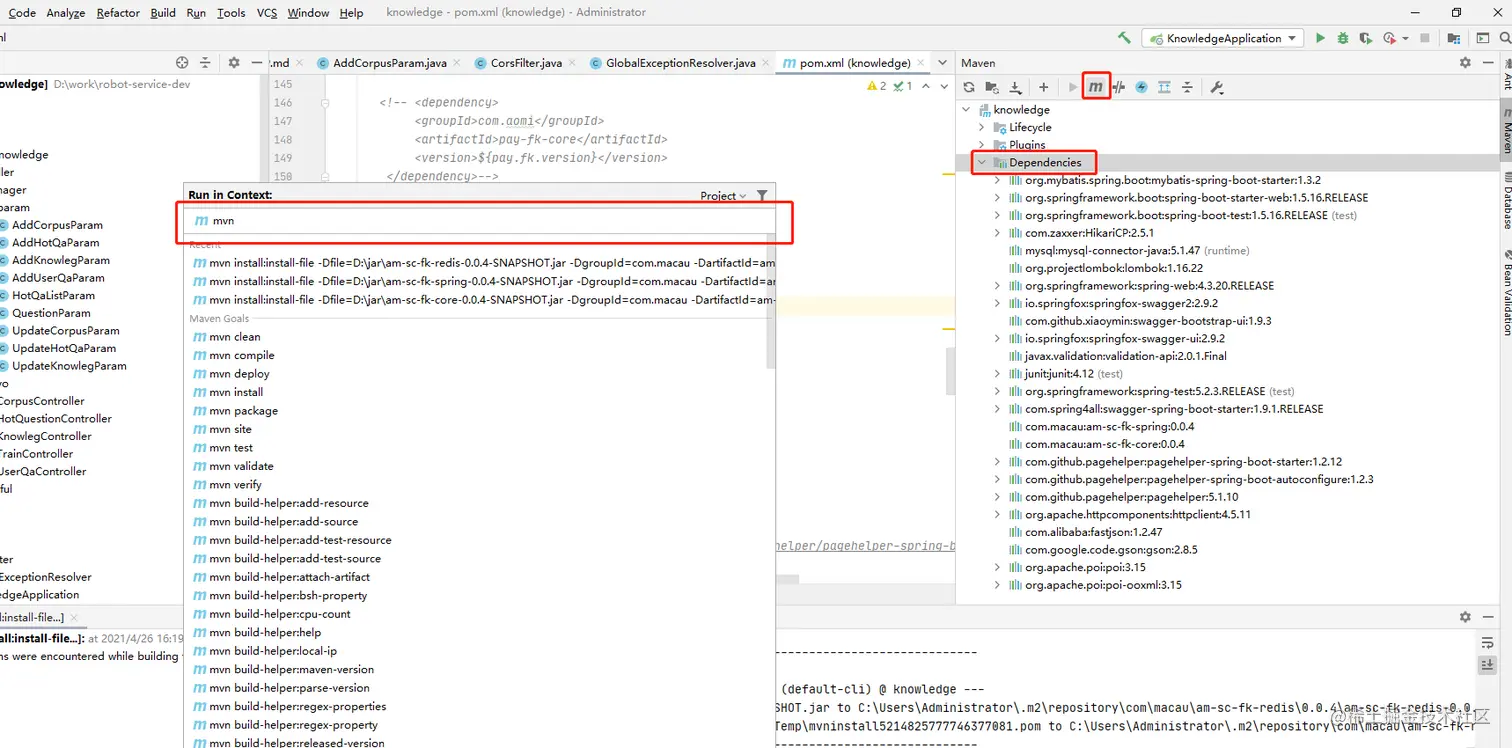Screen dimensions: 1512x748
Task: Expand the Plugins node
Action: click(981, 145)
